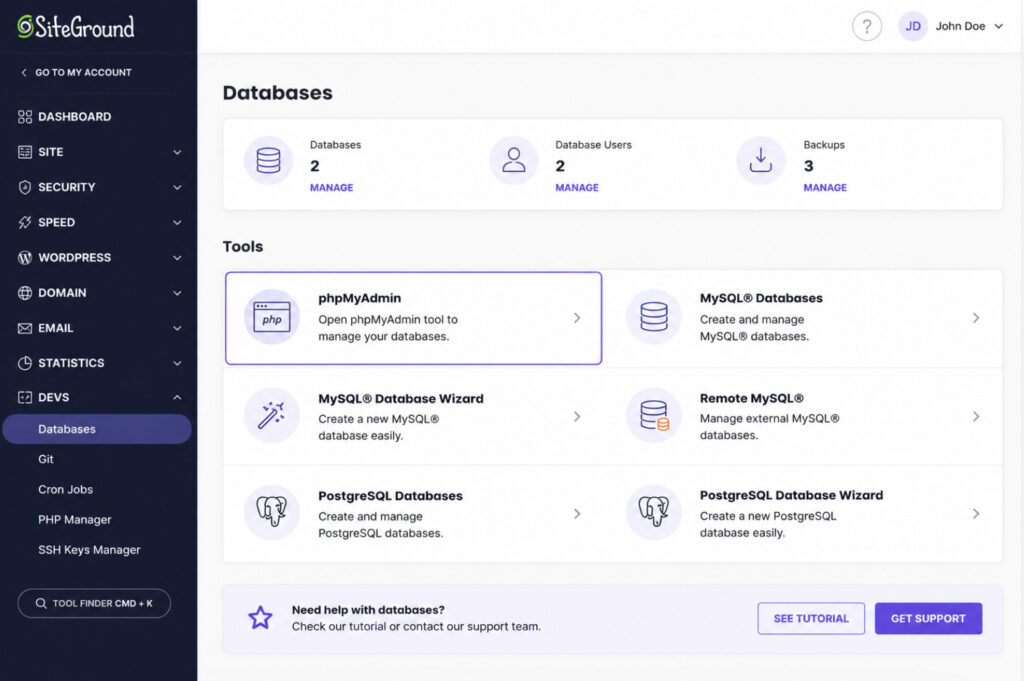Click the Devs code icon
The height and width of the screenshot is (681, 1024).
click(x=25, y=398)
